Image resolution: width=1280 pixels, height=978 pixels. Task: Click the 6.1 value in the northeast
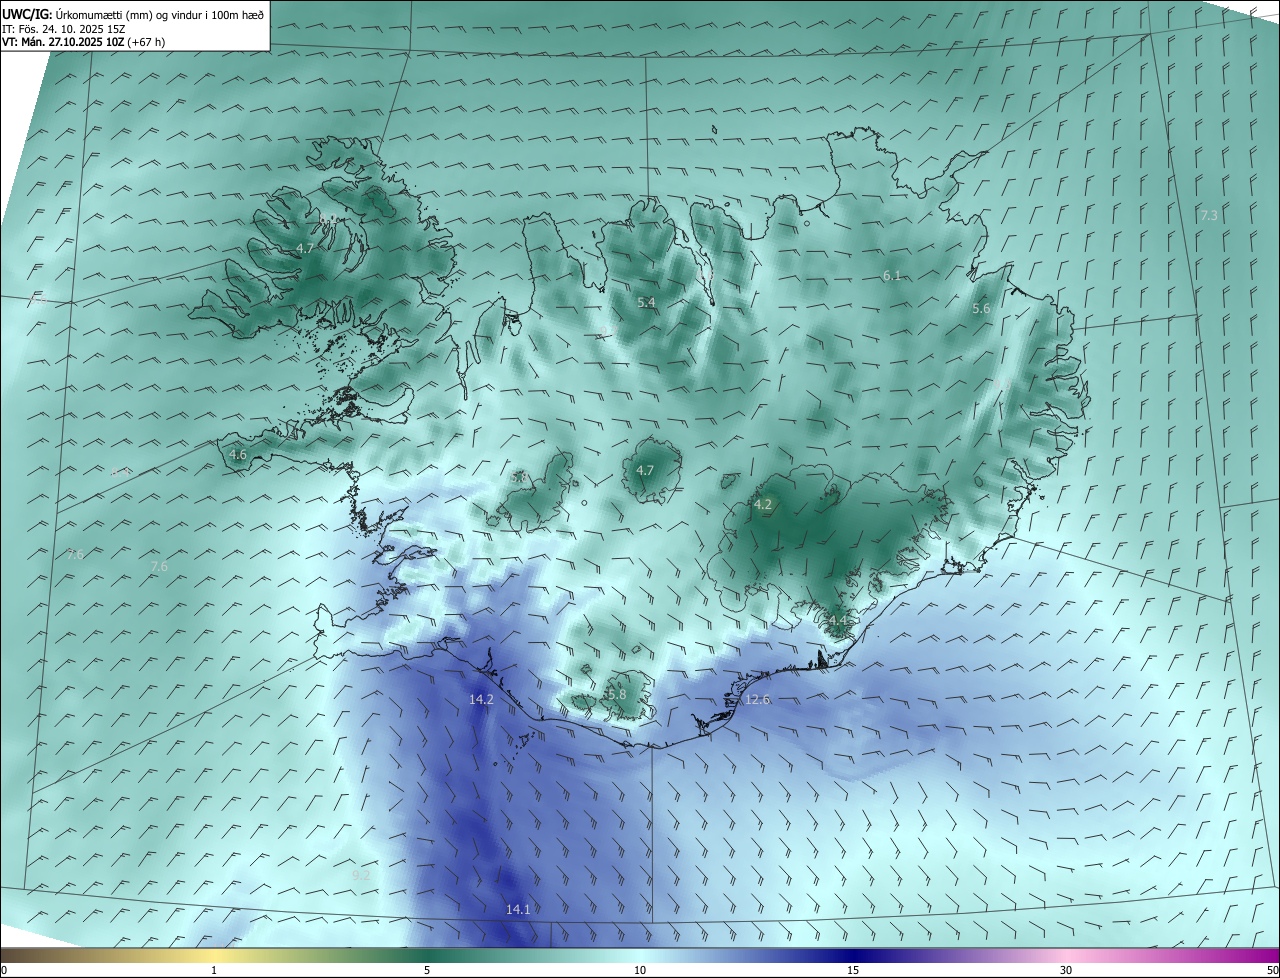coord(892,275)
